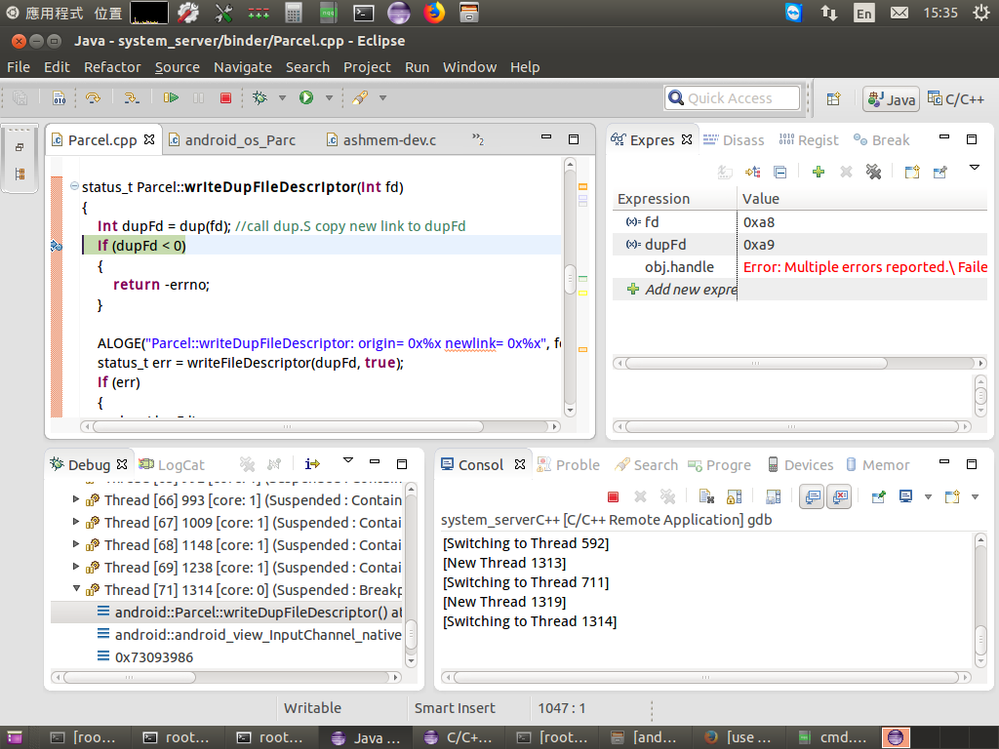Expand Thread [66] 993 in Debug view
Image resolution: width=999 pixels, height=749 pixels.
[76, 499]
